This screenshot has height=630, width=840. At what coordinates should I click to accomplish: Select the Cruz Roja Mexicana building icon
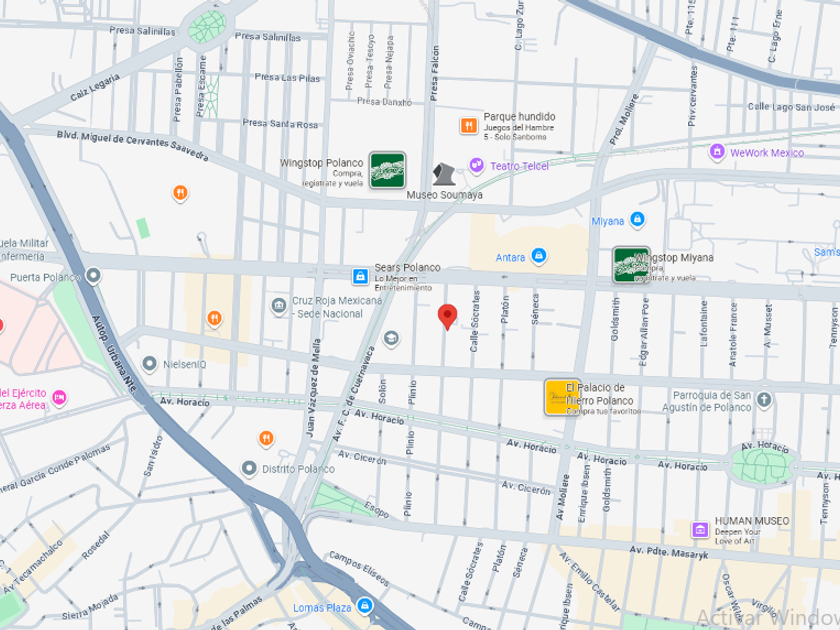tap(279, 306)
